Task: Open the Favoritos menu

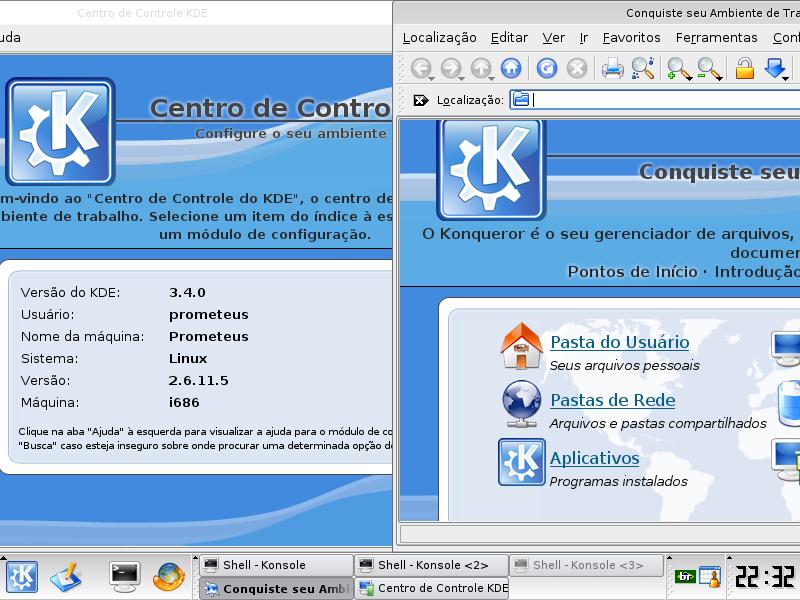Action: coord(631,38)
